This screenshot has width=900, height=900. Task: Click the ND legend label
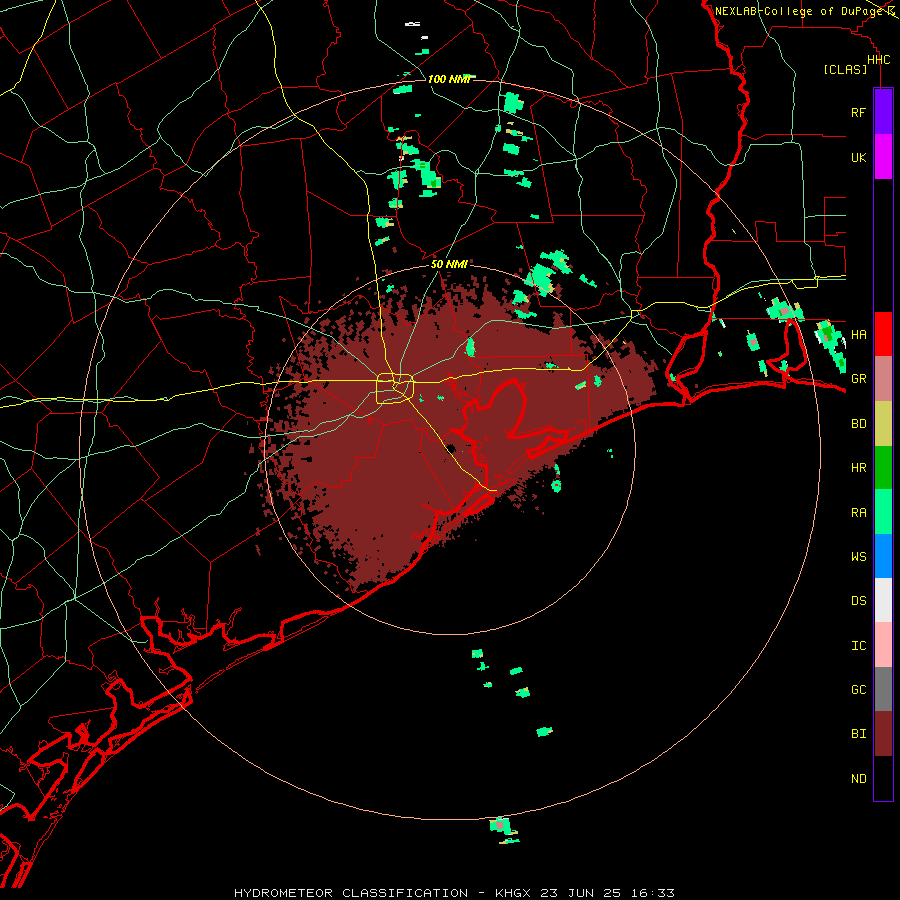point(858,779)
